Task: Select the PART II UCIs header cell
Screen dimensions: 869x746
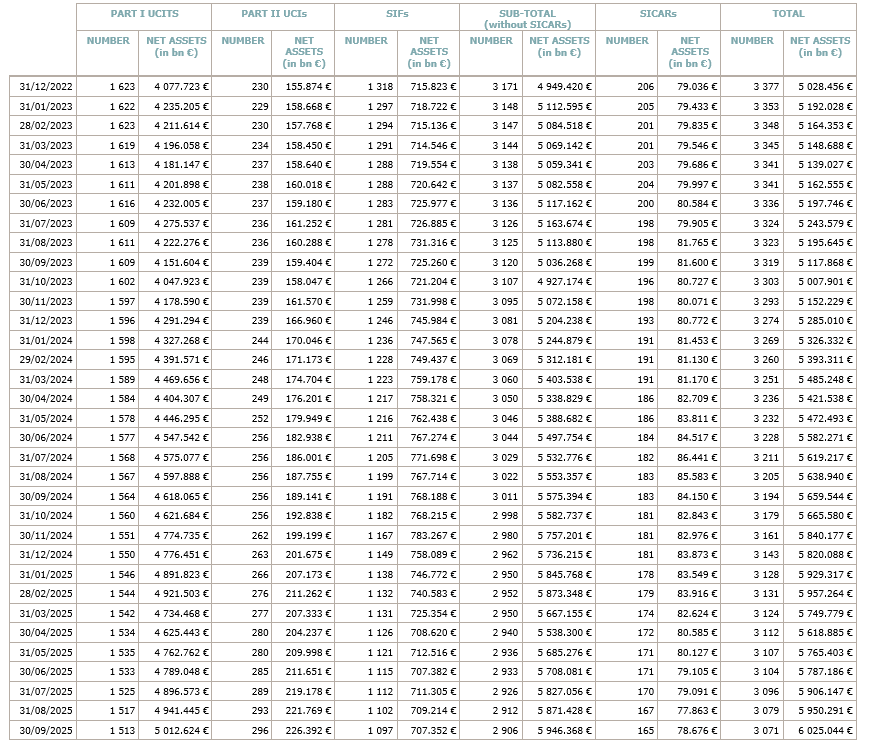Action: click(273, 16)
